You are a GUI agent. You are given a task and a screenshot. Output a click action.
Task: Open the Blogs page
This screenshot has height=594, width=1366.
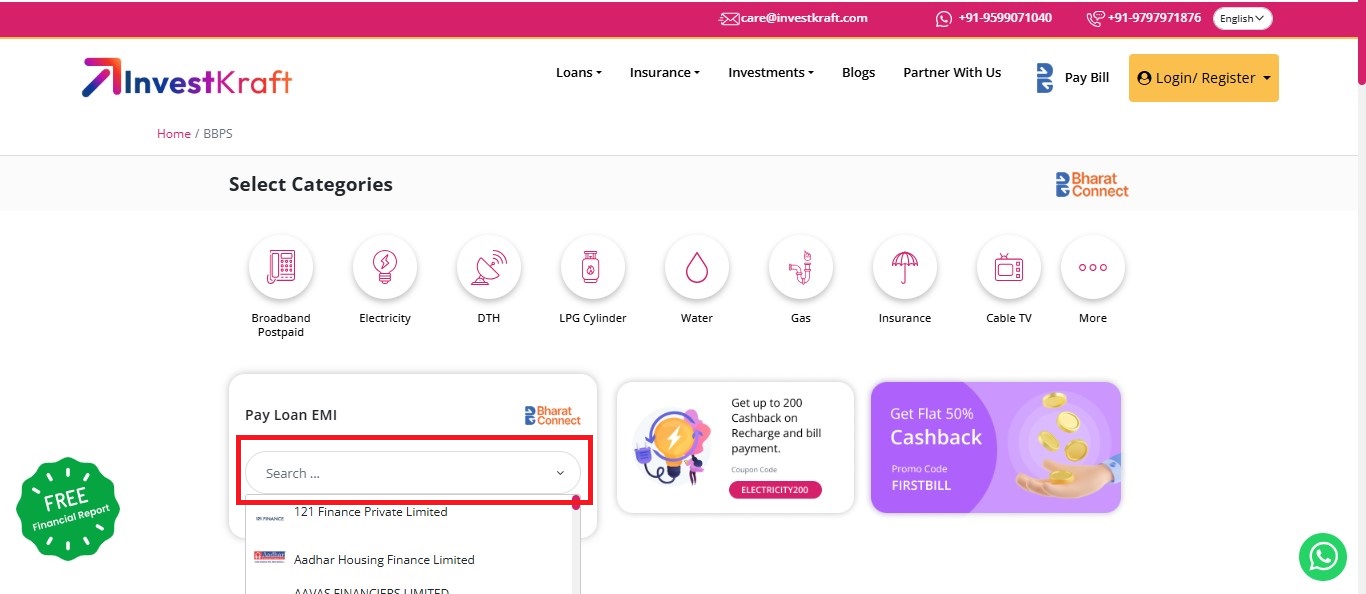(x=858, y=73)
